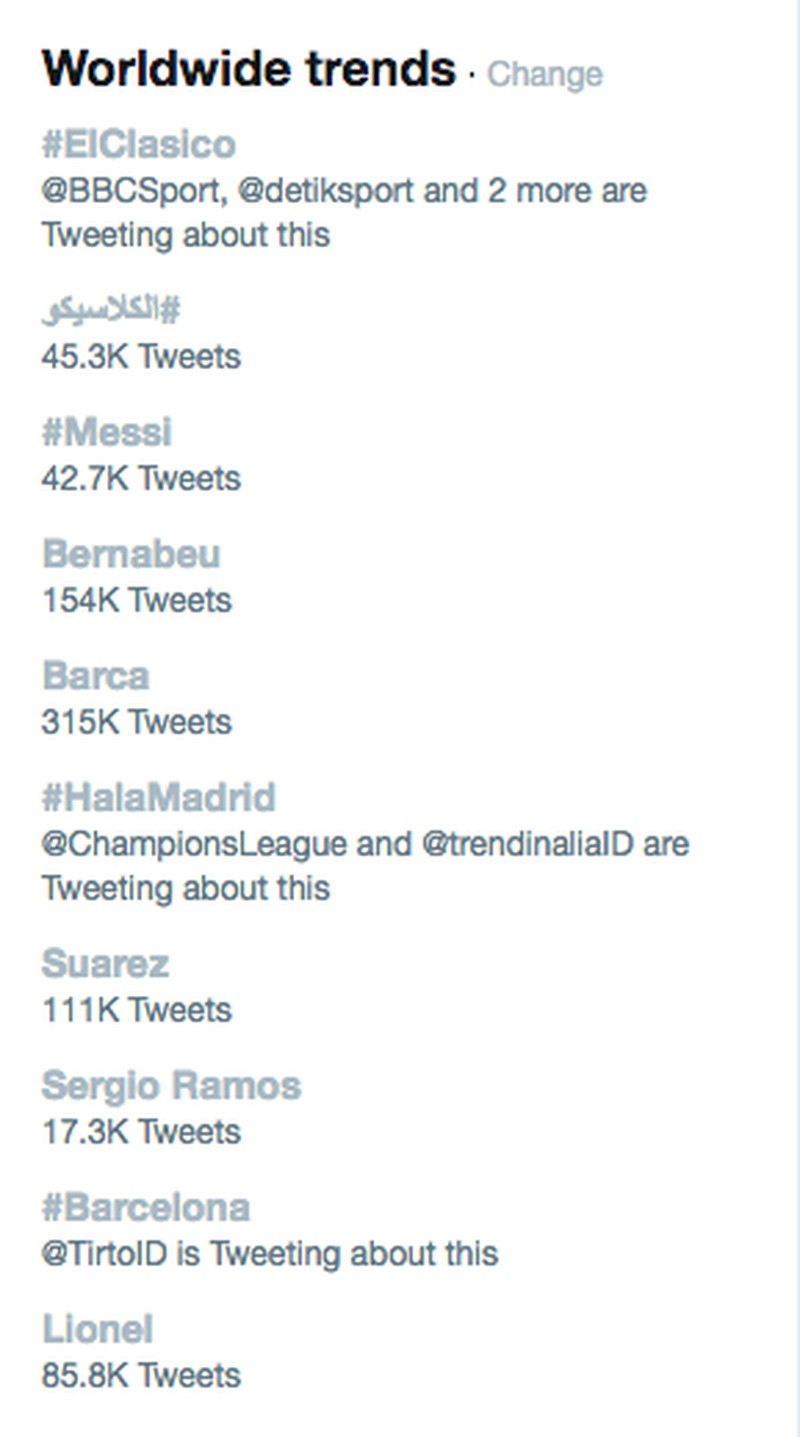Click the 85.8K Tweets count under Lionel
The height and width of the screenshot is (1437, 800).
(x=141, y=1376)
